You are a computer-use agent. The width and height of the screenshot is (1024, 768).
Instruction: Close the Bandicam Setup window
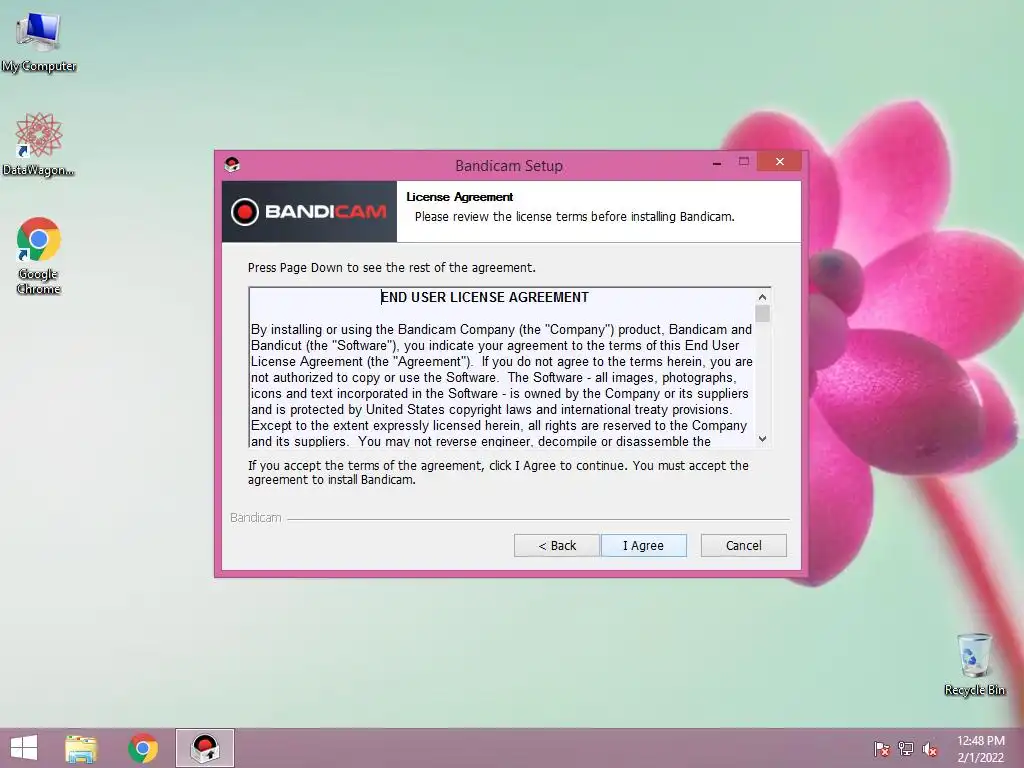click(779, 161)
